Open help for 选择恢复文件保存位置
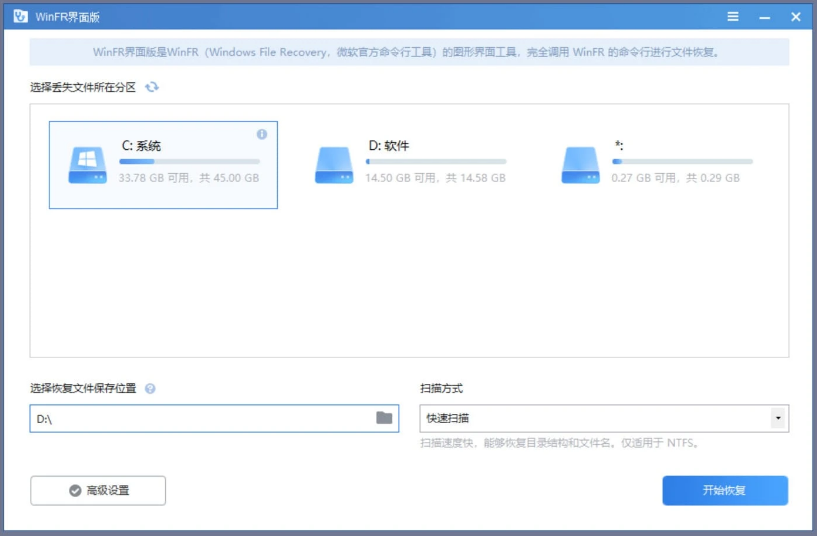Viewport: 817px width, 536px height. coord(150,389)
